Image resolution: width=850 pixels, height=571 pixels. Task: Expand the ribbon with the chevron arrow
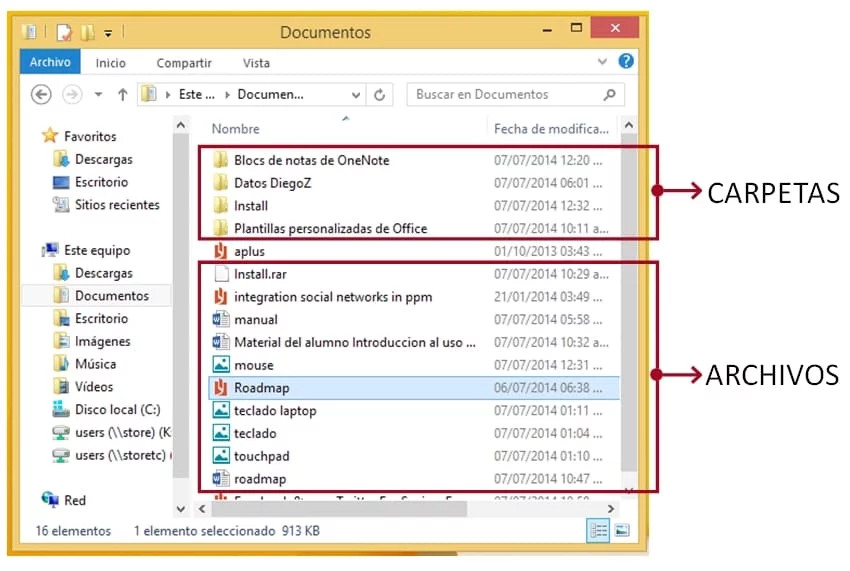(602, 62)
